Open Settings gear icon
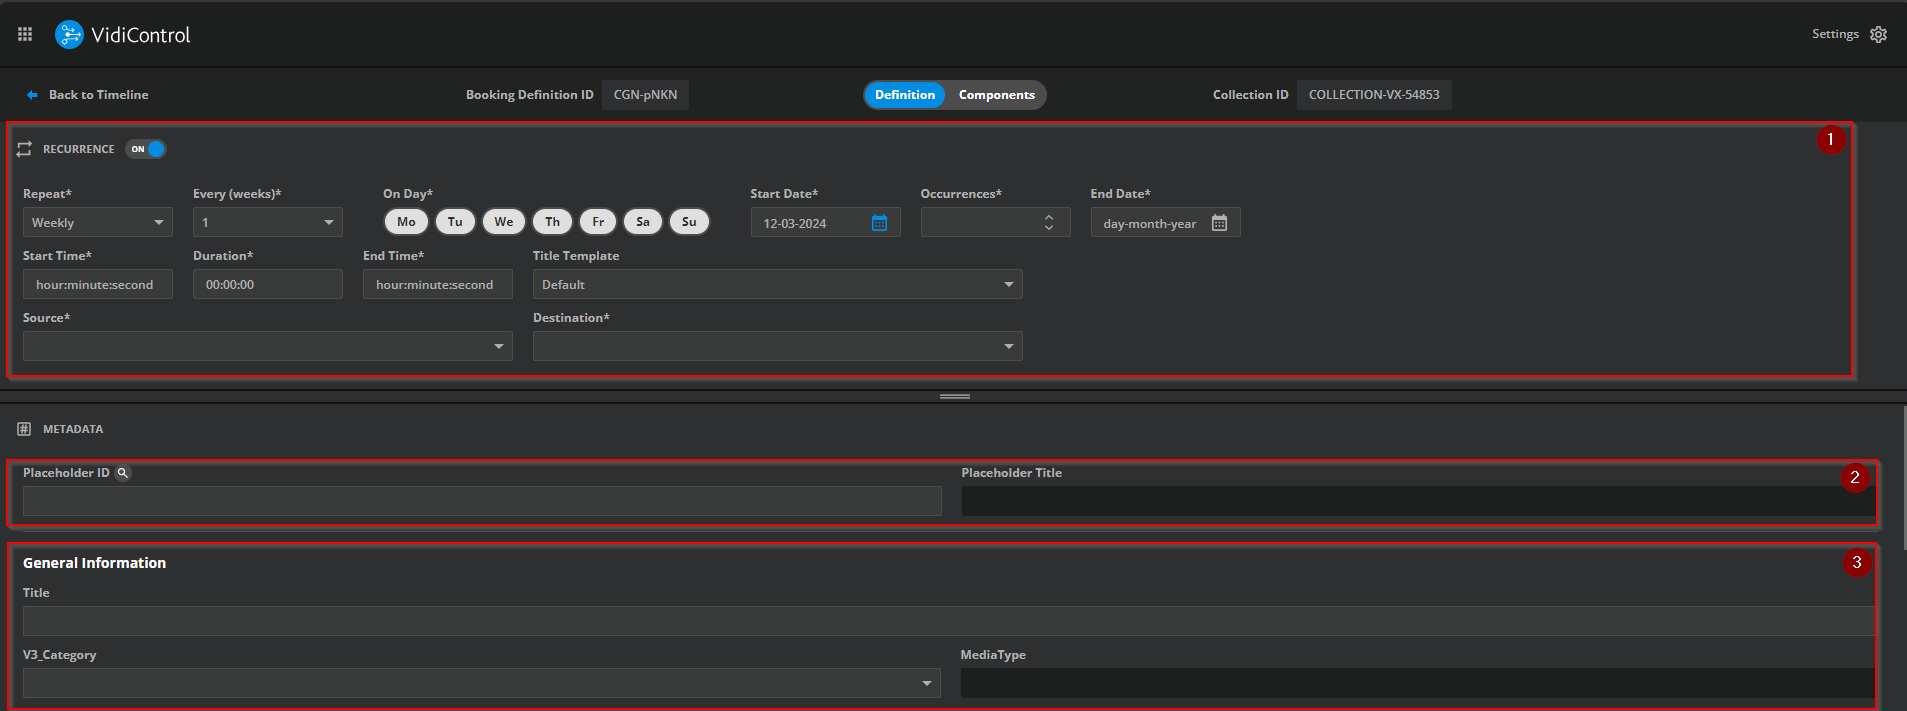This screenshot has height=711, width=1907. (1878, 35)
